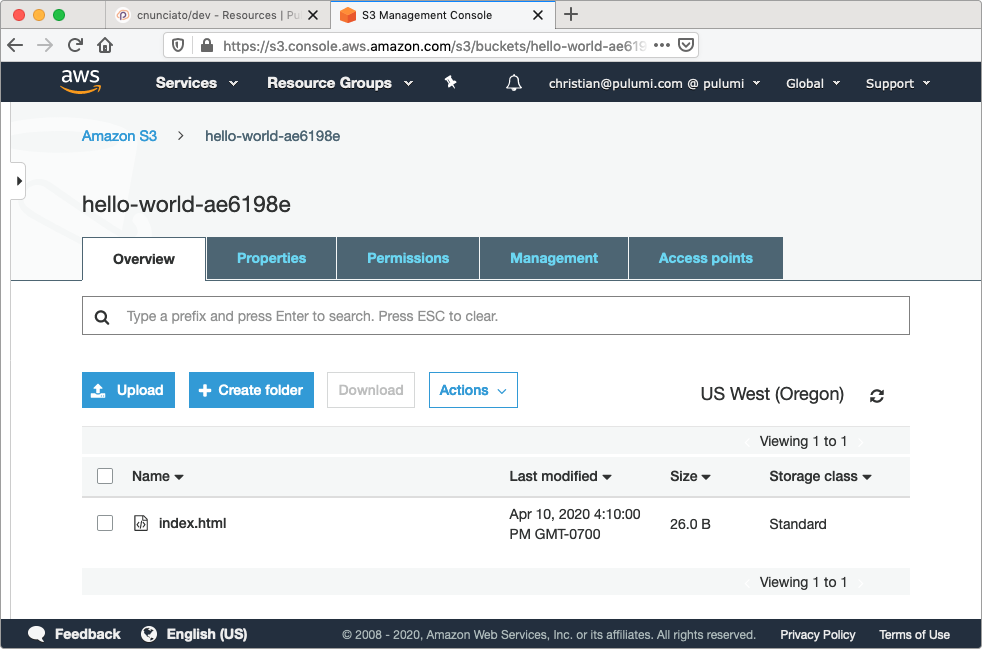Click the AWS logo home icon
The width and height of the screenshot is (982, 649).
pyautogui.click(x=80, y=82)
